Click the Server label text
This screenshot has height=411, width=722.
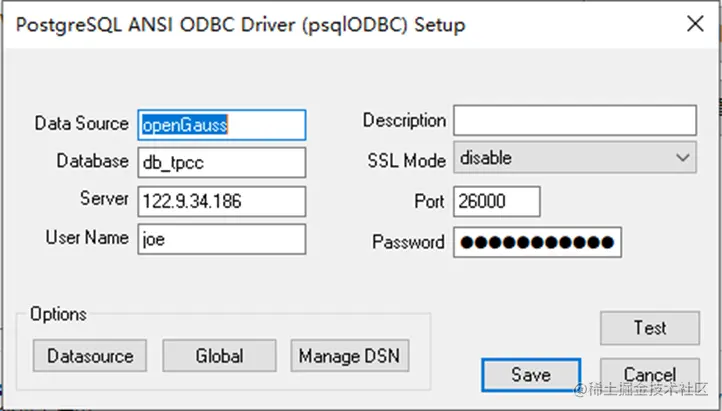click(104, 199)
